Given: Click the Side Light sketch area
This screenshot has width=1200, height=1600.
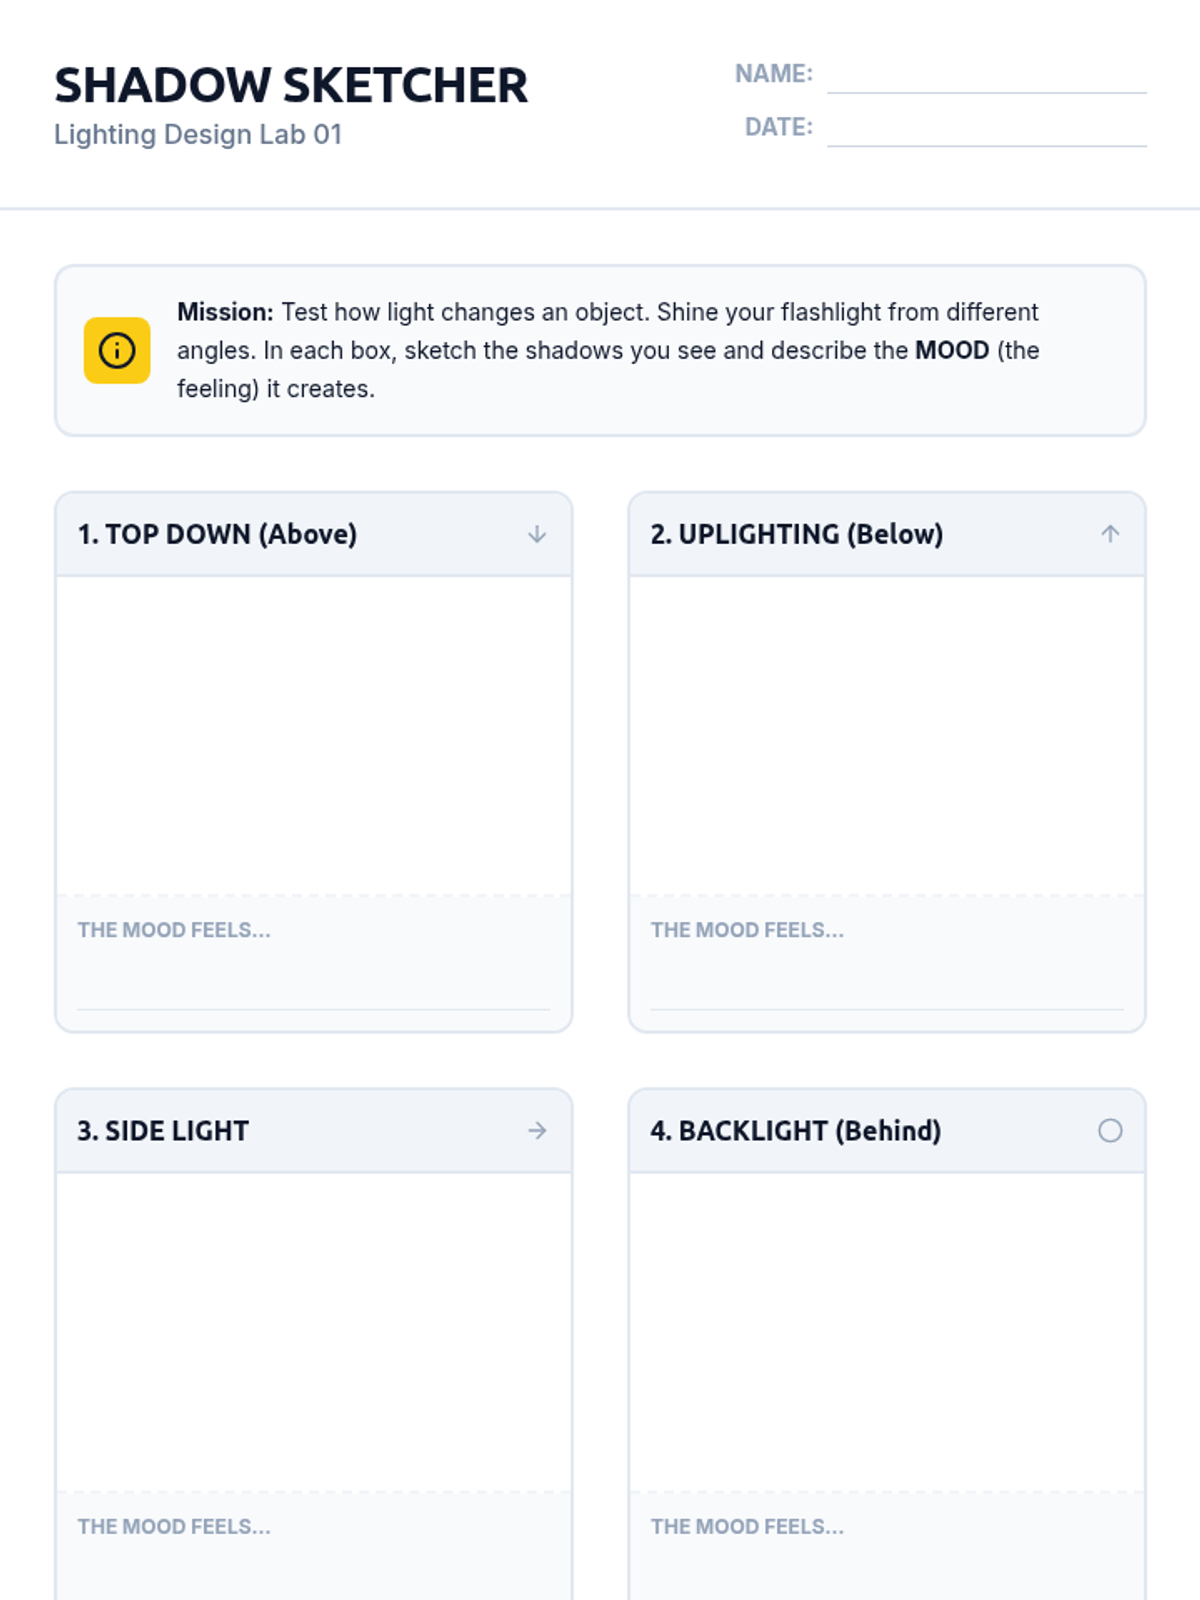Looking at the screenshot, I should coord(314,1332).
